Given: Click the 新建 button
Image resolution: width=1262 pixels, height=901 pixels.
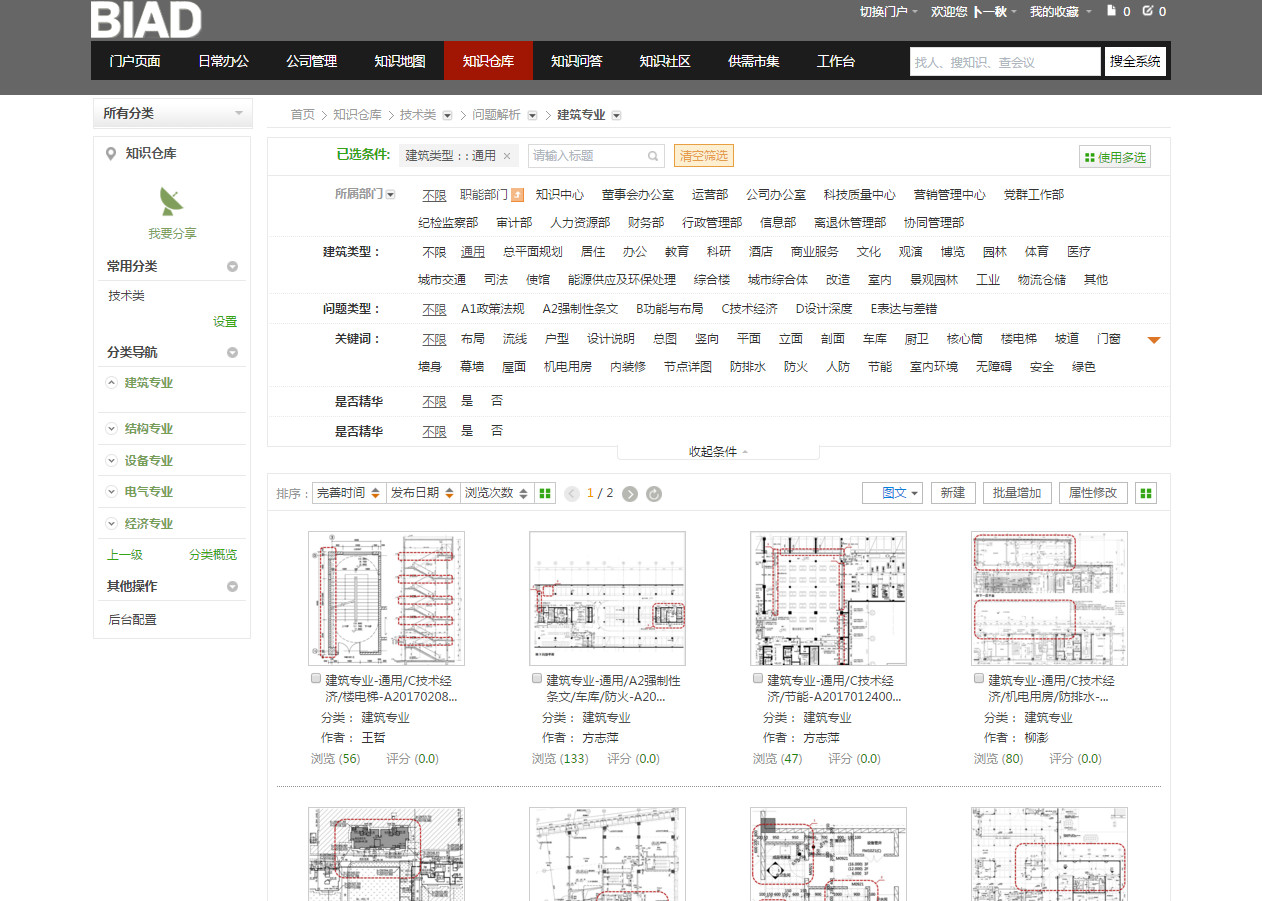Looking at the screenshot, I should (952, 493).
